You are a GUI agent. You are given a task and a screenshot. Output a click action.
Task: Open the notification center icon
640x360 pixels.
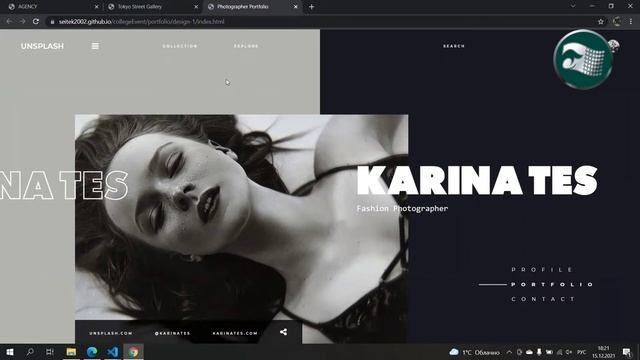(x=627, y=352)
